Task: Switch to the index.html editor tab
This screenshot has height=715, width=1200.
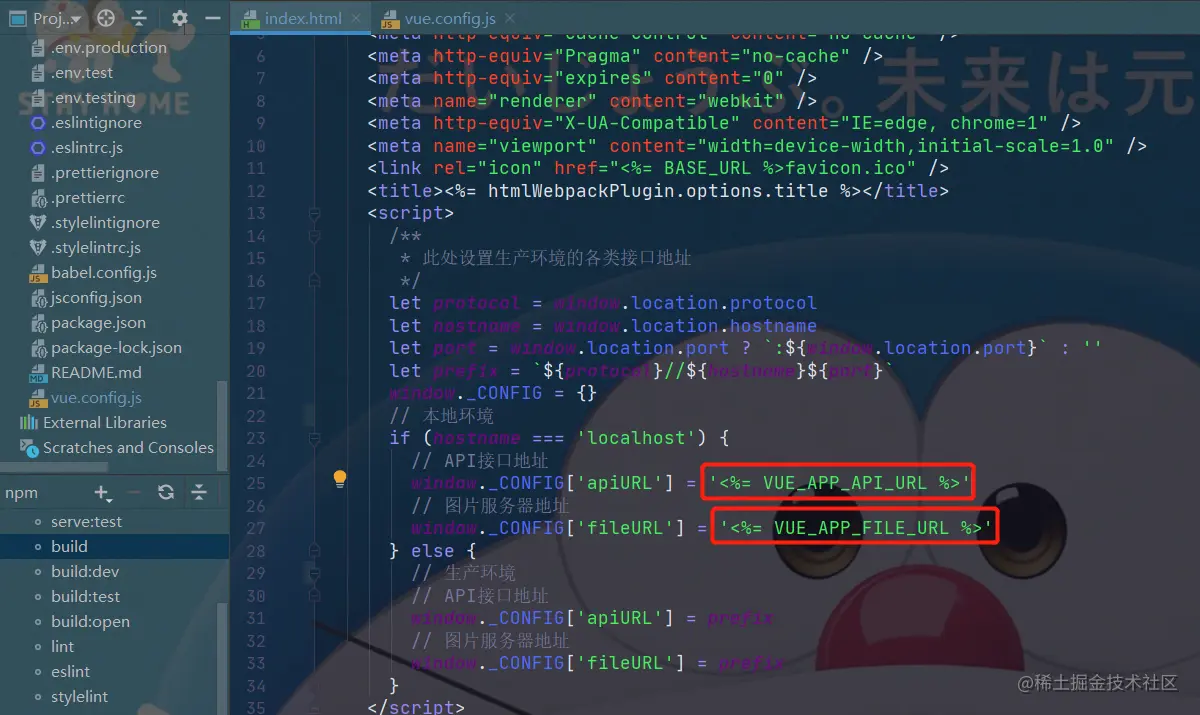Action: coord(303,19)
